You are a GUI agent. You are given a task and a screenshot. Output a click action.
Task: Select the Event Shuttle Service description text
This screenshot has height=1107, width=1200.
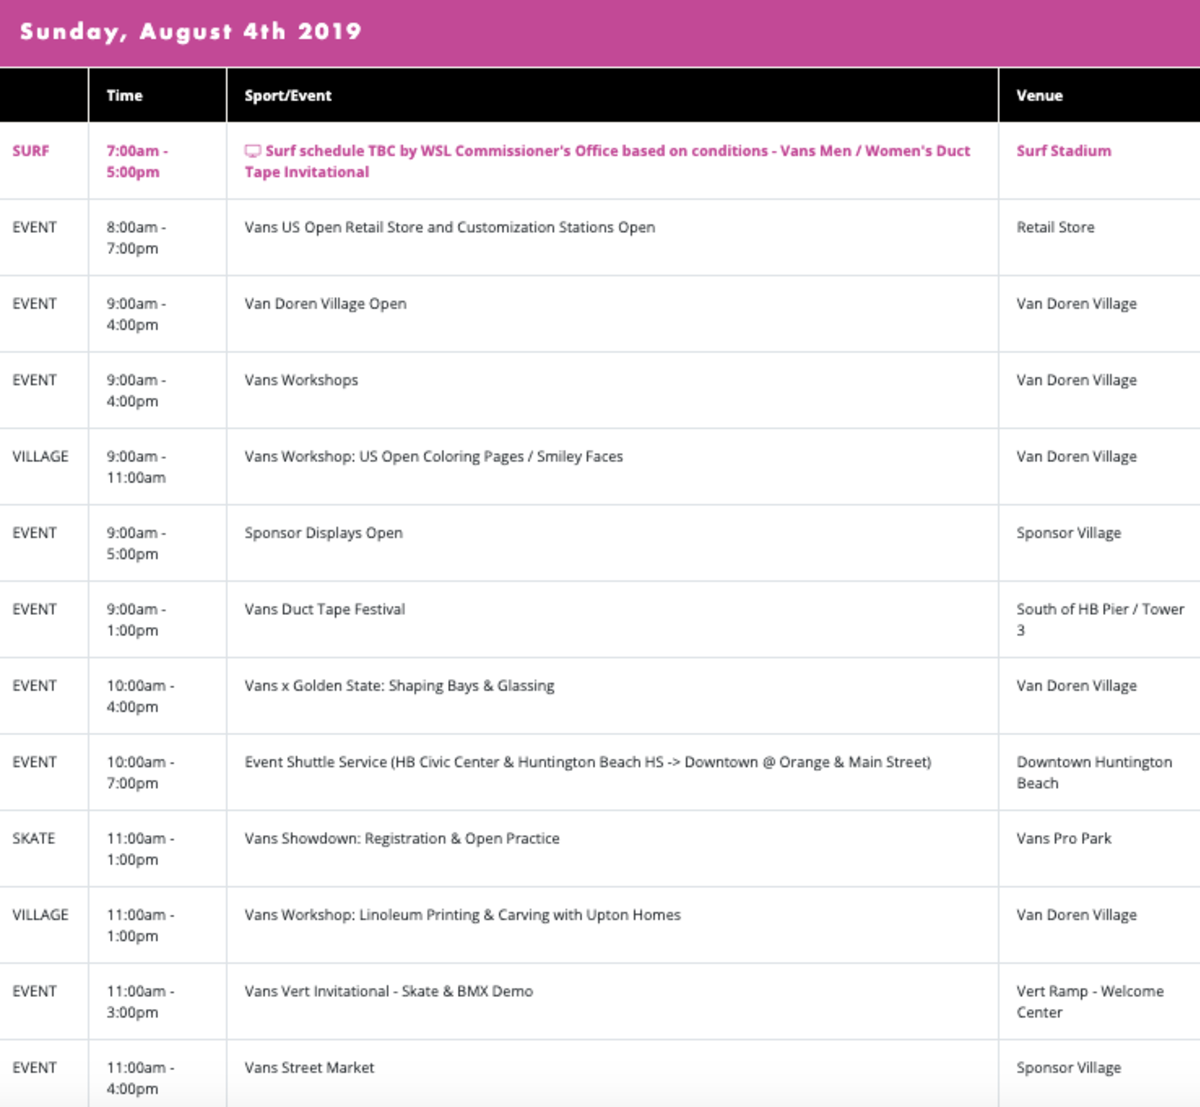588,762
